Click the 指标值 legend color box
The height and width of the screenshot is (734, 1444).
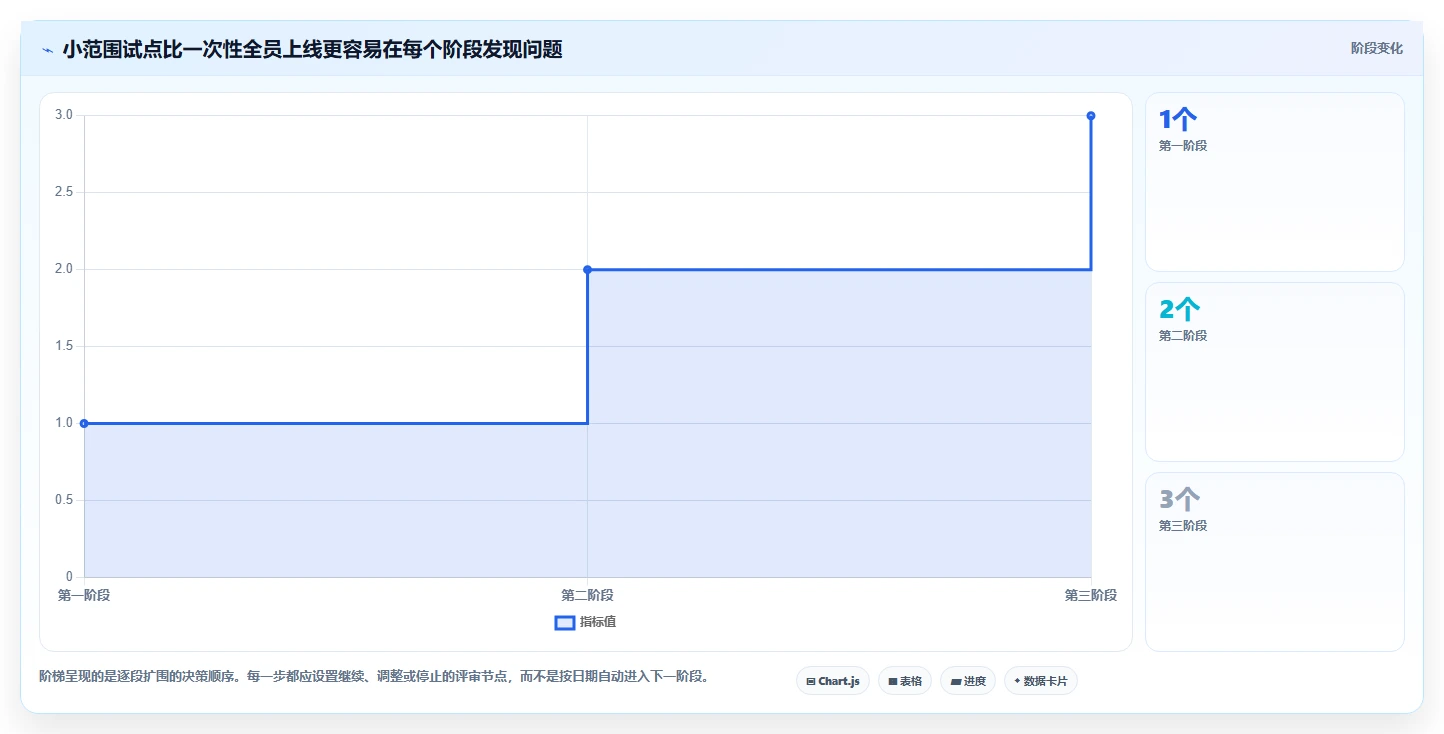(x=564, y=623)
